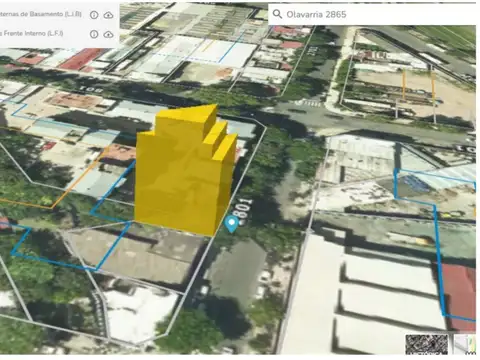Download the Frente Interno (L.F.I) layer

(108, 34)
